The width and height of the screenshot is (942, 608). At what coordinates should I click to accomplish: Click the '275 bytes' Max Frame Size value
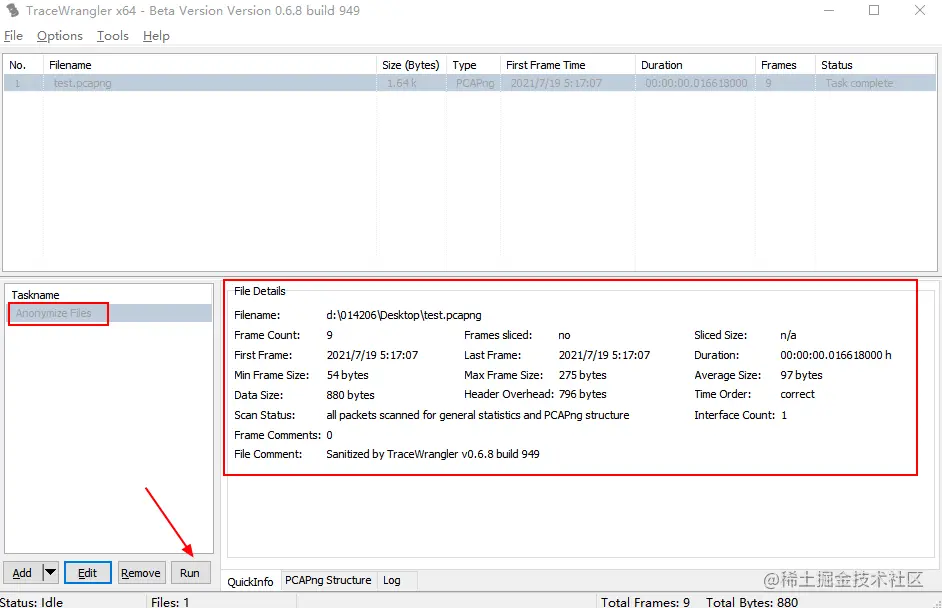pos(582,375)
